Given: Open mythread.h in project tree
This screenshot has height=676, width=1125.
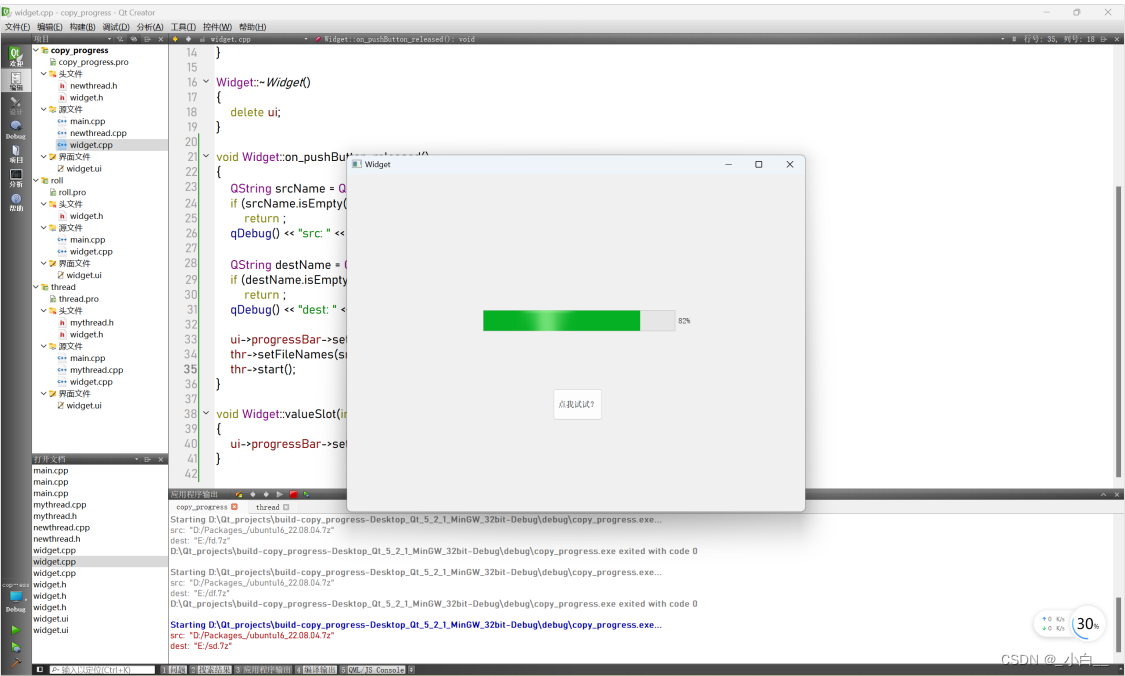Looking at the screenshot, I should click(91, 322).
